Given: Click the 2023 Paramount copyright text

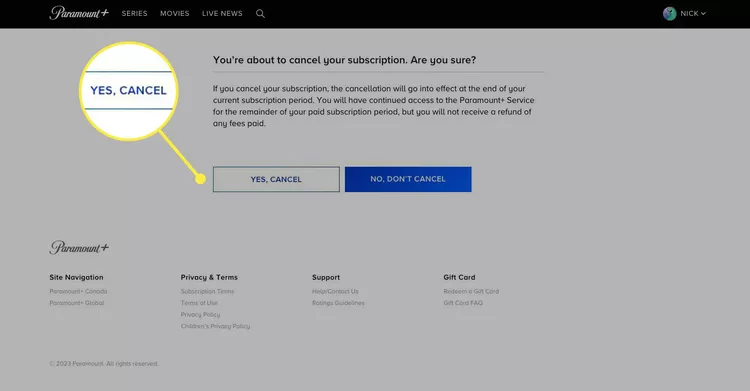Looking at the screenshot, I should click(x=104, y=364).
